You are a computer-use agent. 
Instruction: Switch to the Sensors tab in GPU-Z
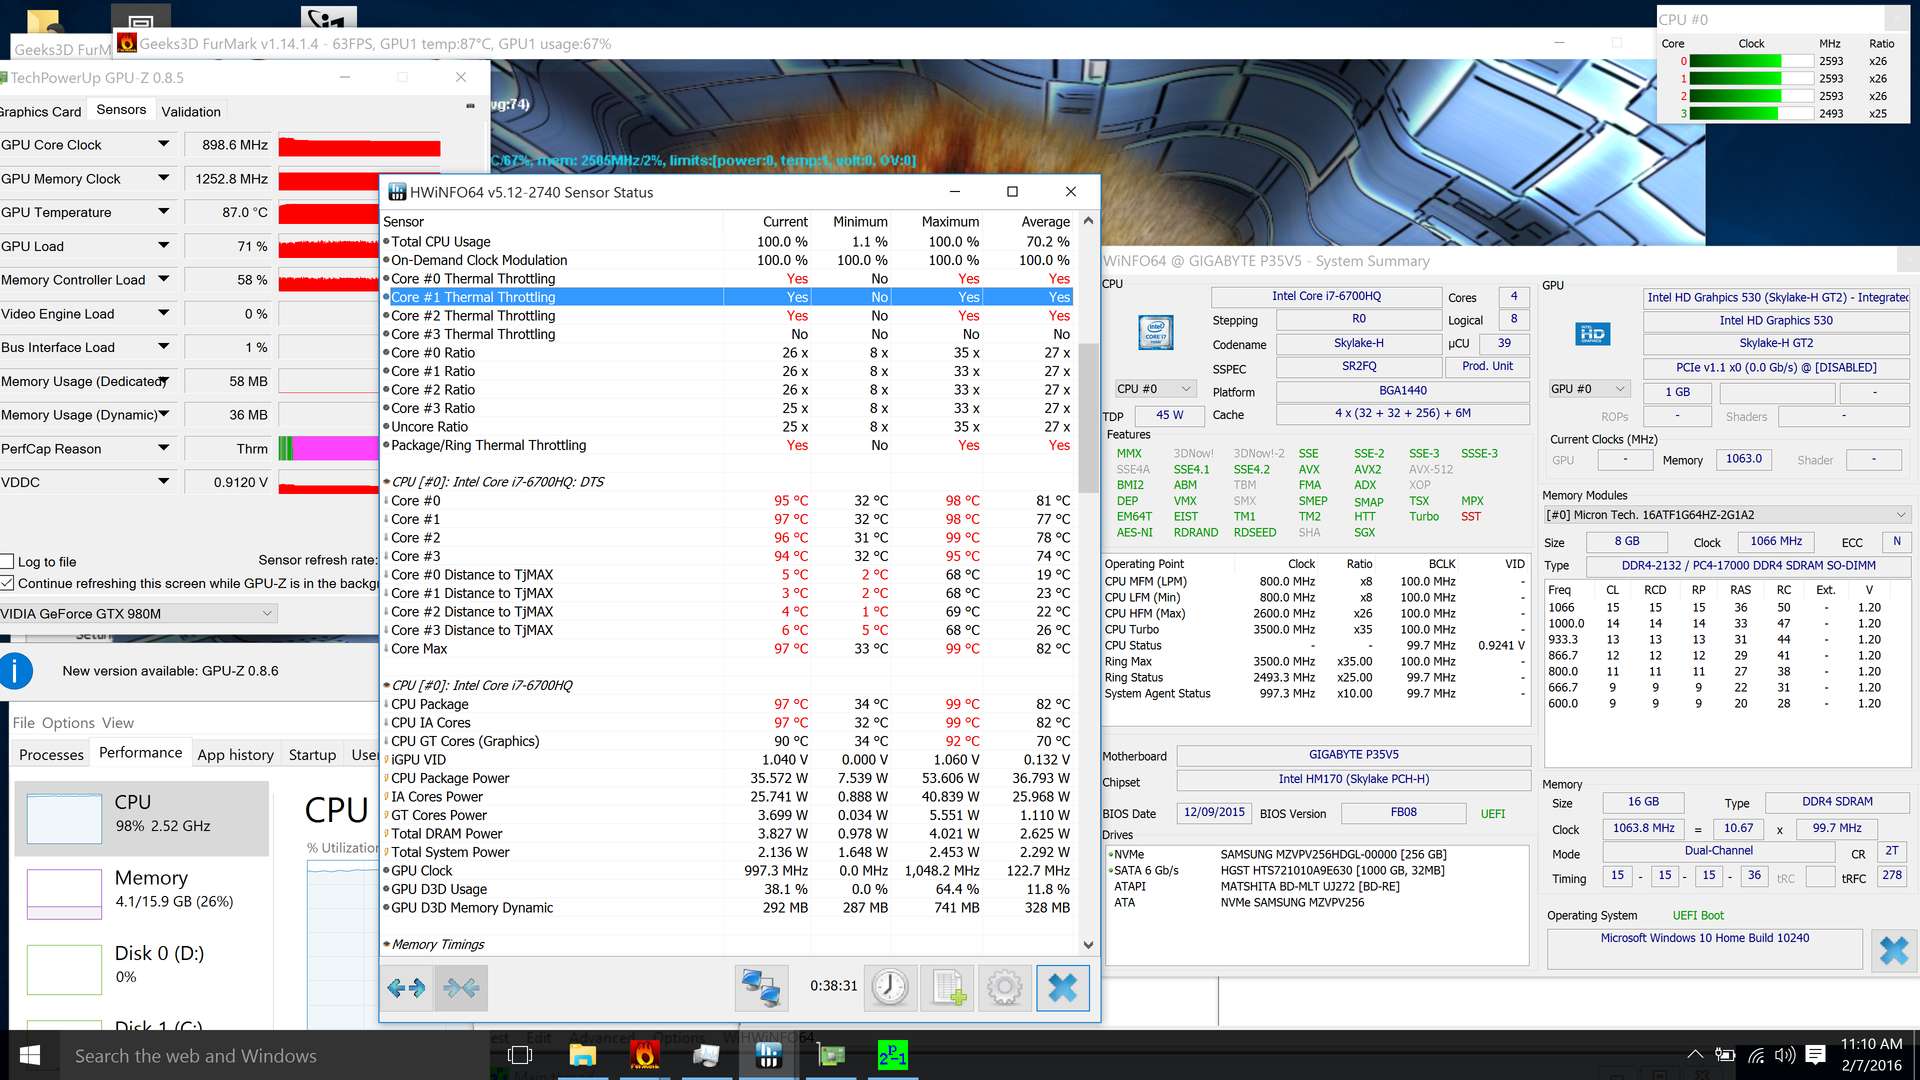(121, 110)
